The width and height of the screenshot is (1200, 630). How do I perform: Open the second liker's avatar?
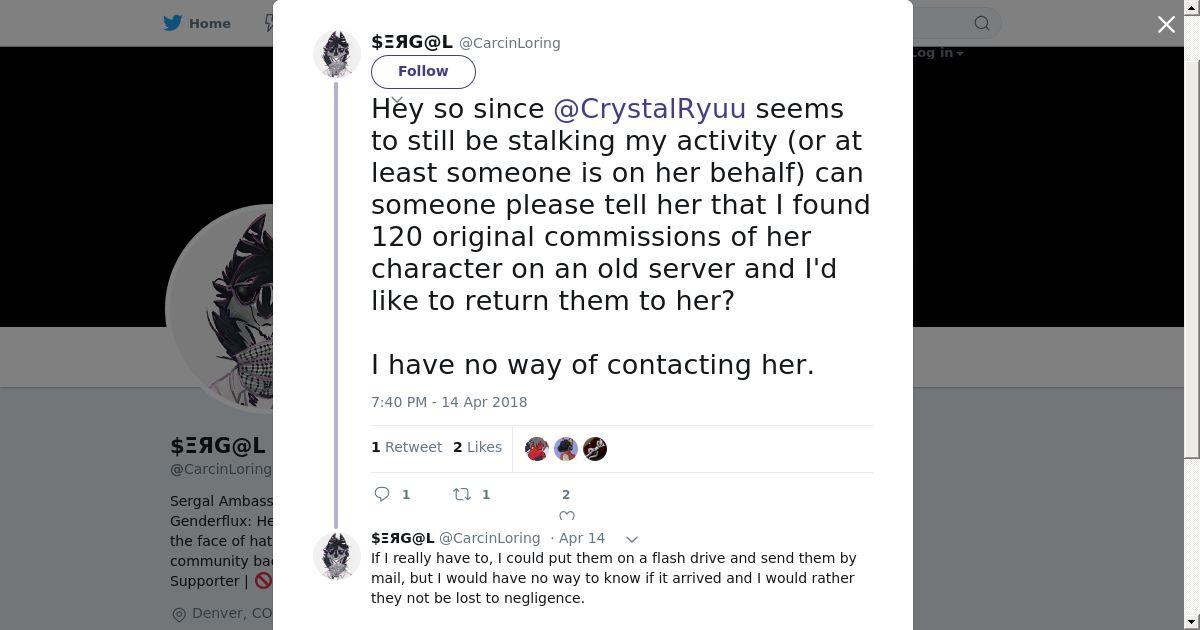pyautogui.click(x=566, y=449)
